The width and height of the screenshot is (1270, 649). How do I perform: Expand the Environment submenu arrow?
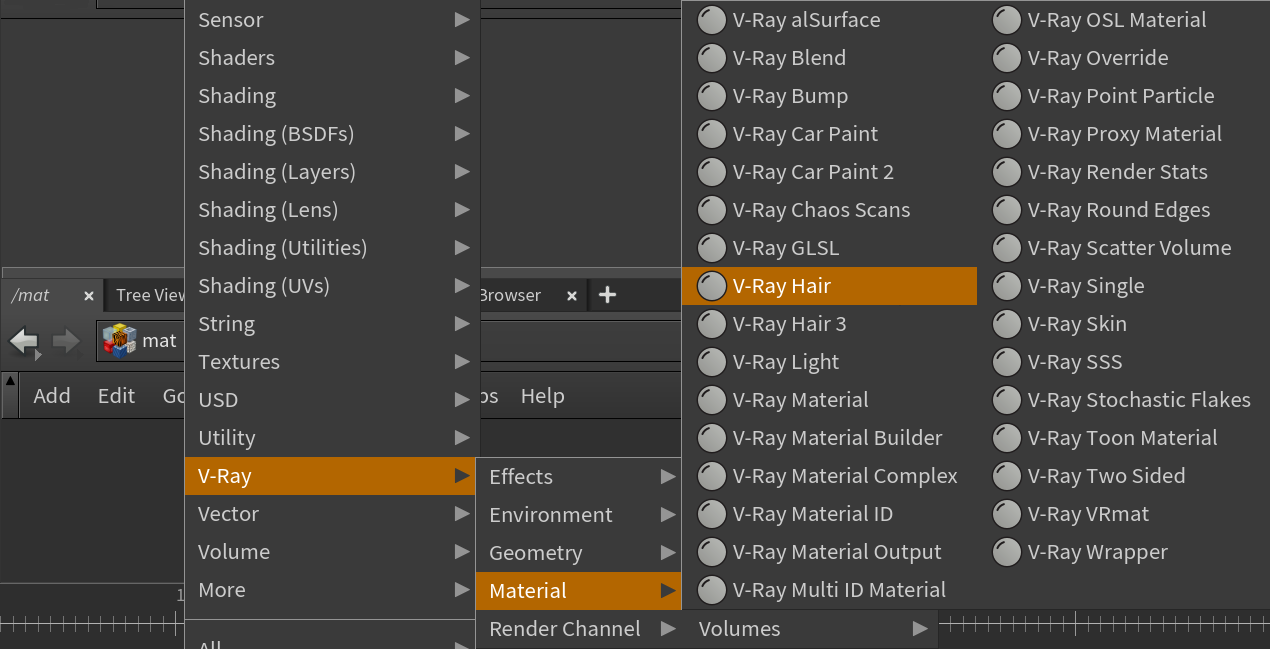(668, 515)
